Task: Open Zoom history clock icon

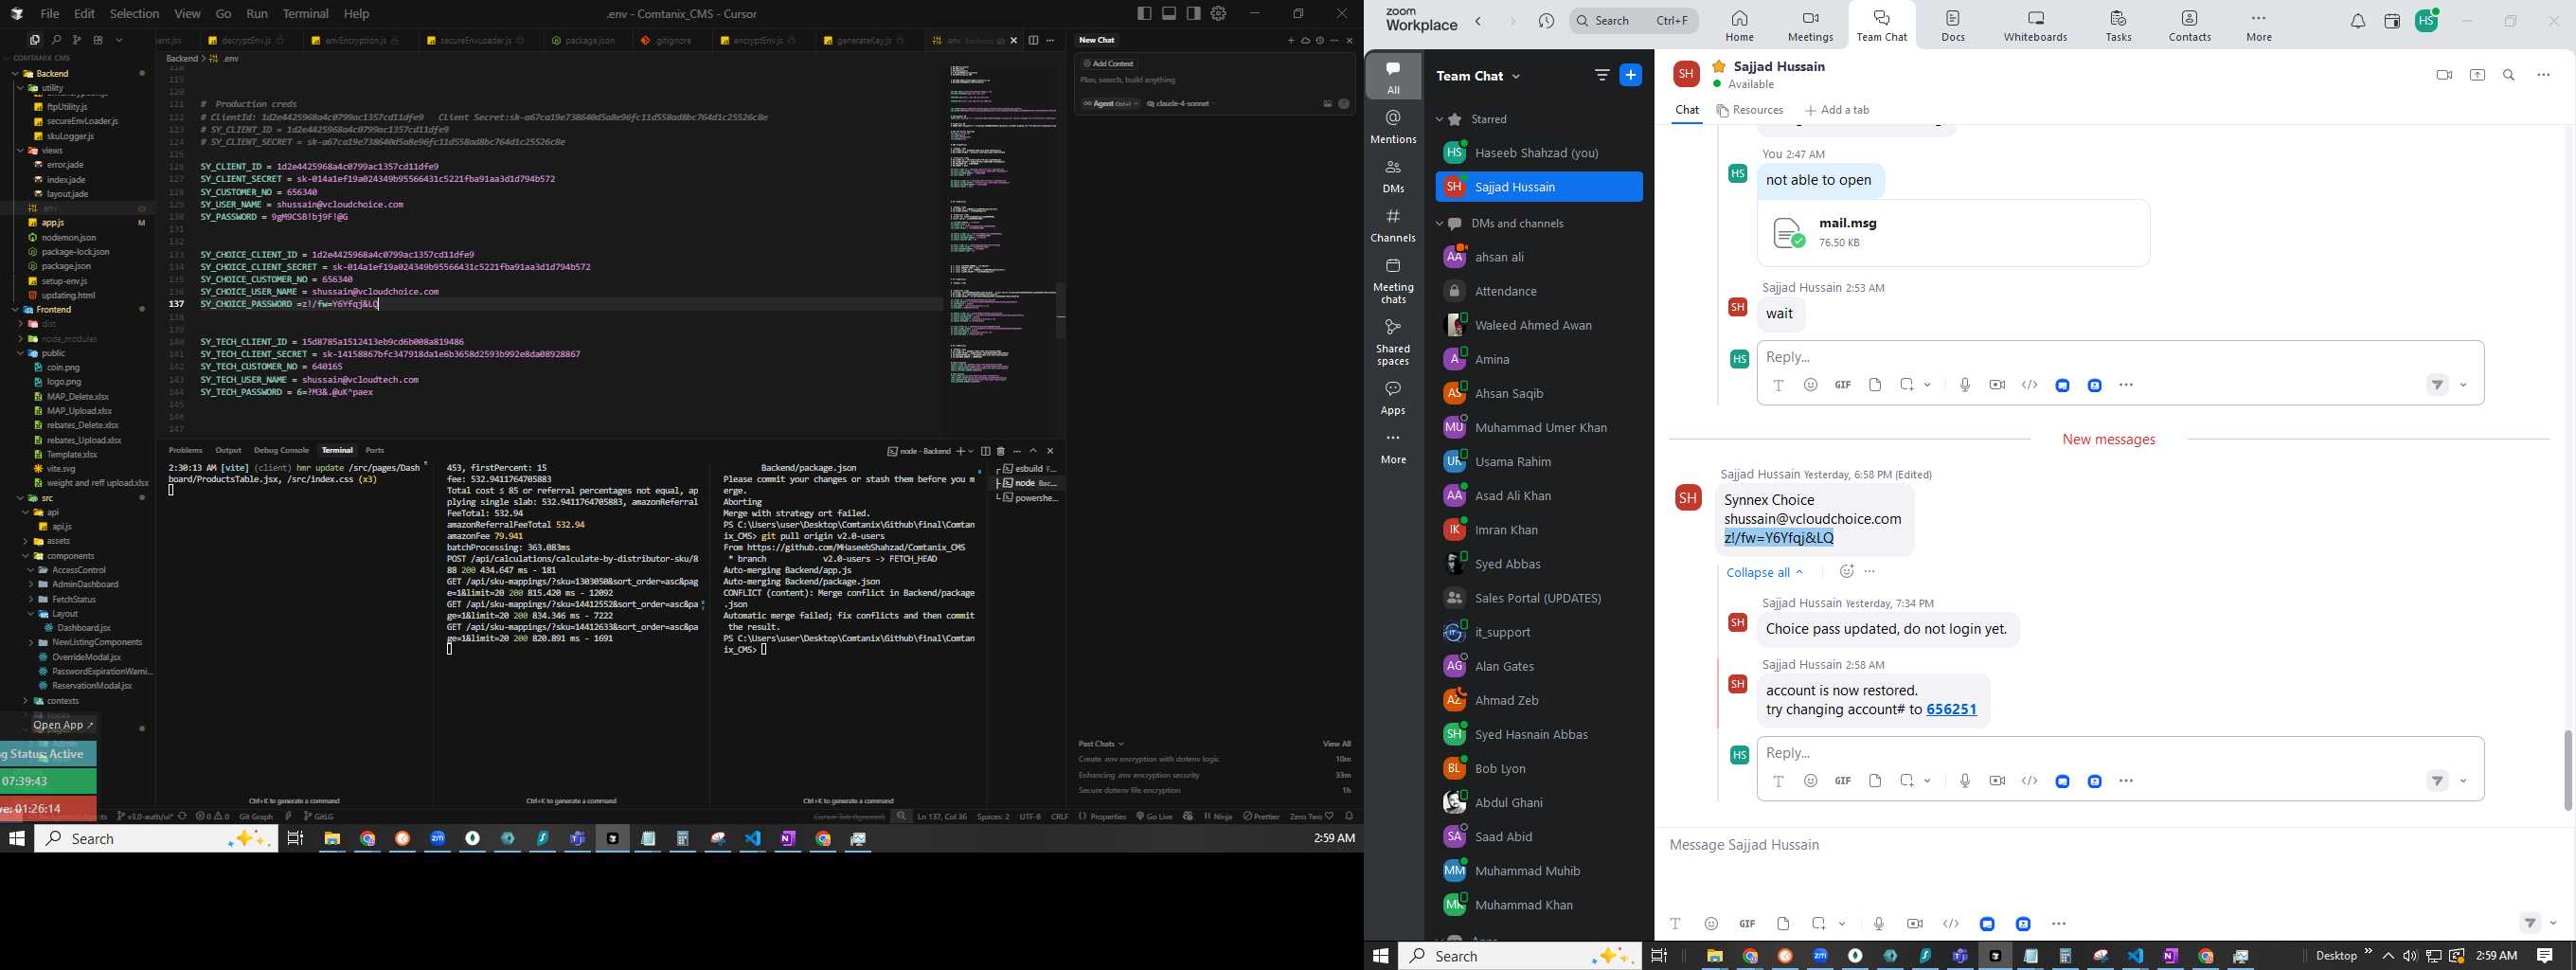Action: coord(1546,21)
